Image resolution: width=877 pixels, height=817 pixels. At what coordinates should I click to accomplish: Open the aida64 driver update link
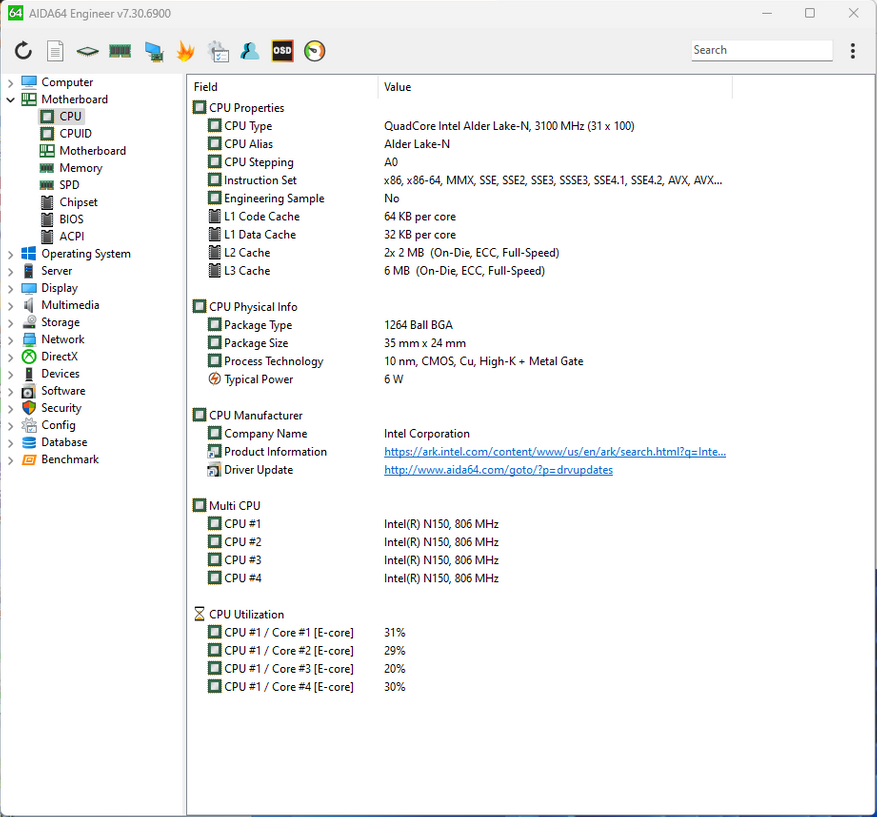pyautogui.click(x=498, y=470)
